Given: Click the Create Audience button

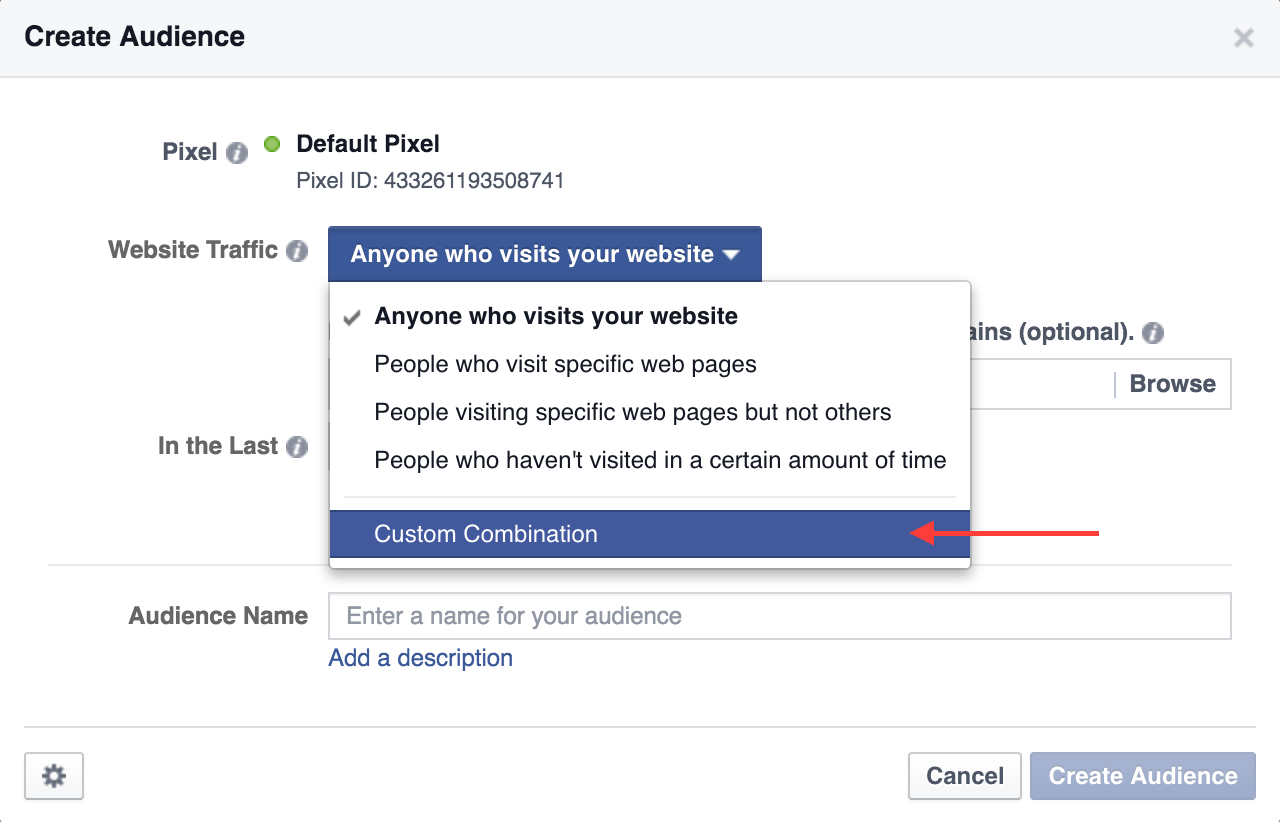Looking at the screenshot, I should coord(1142,776).
